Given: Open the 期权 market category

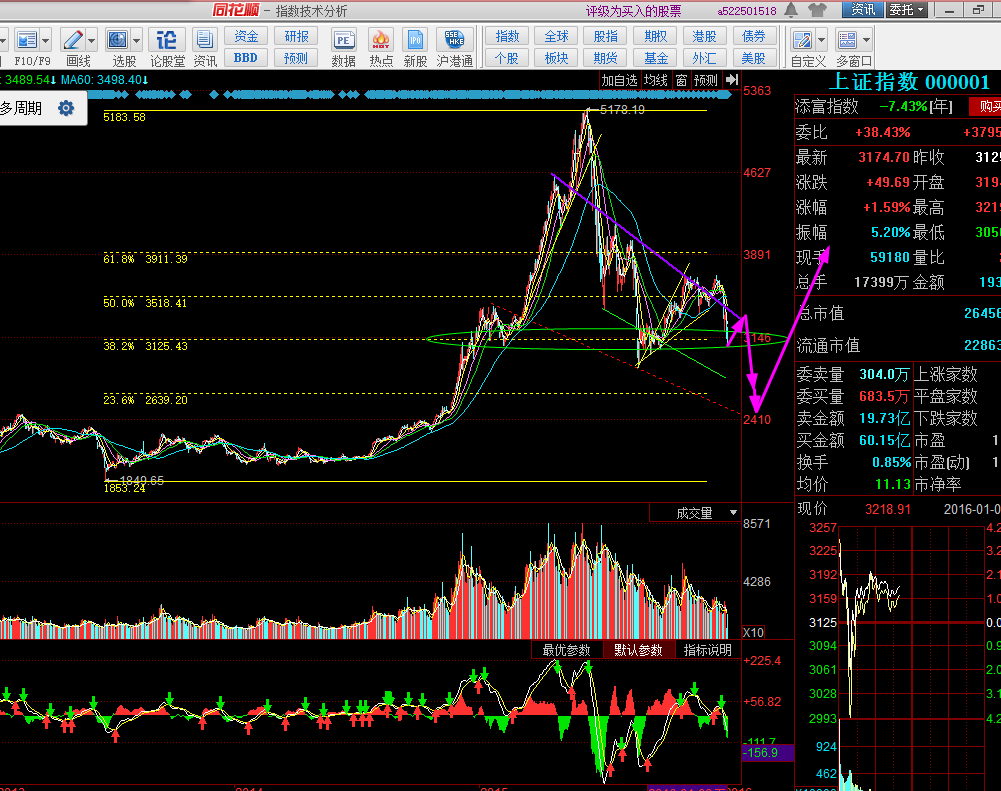Looking at the screenshot, I should [x=655, y=36].
